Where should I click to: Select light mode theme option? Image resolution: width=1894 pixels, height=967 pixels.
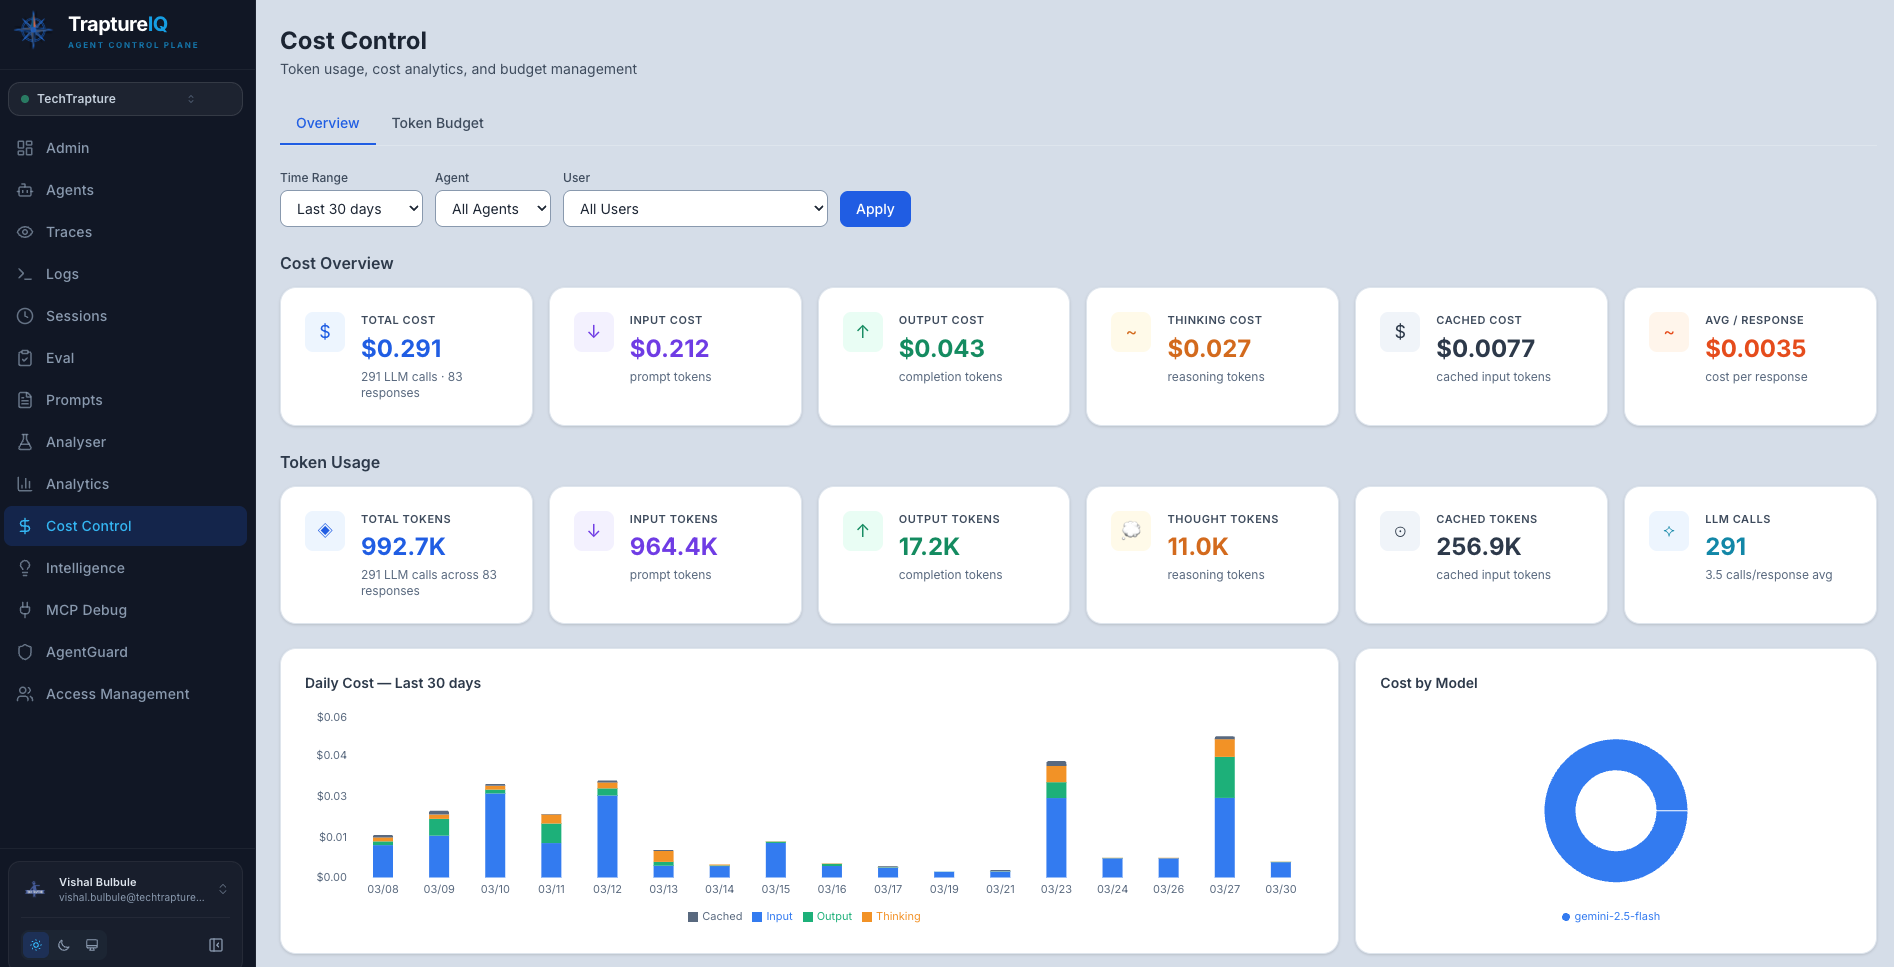point(36,944)
